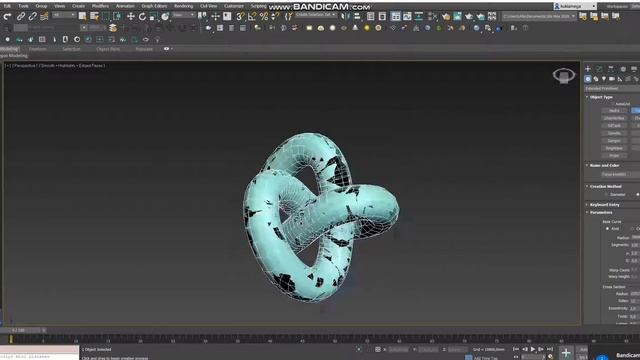Select the Cameras category icon
The height and width of the screenshot is (360, 640).
[x=612, y=79]
